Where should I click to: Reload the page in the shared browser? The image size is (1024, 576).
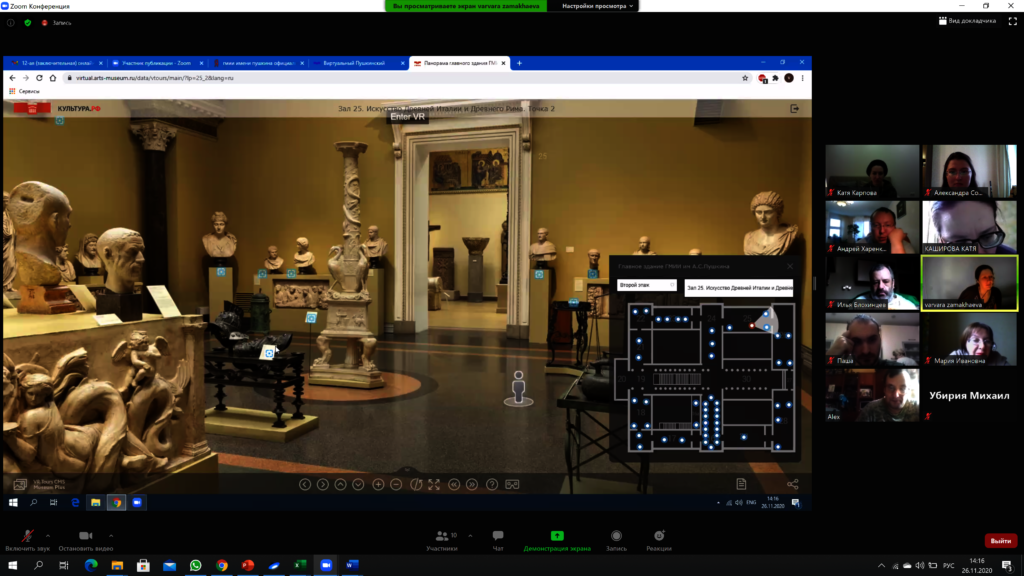[x=39, y=78]
